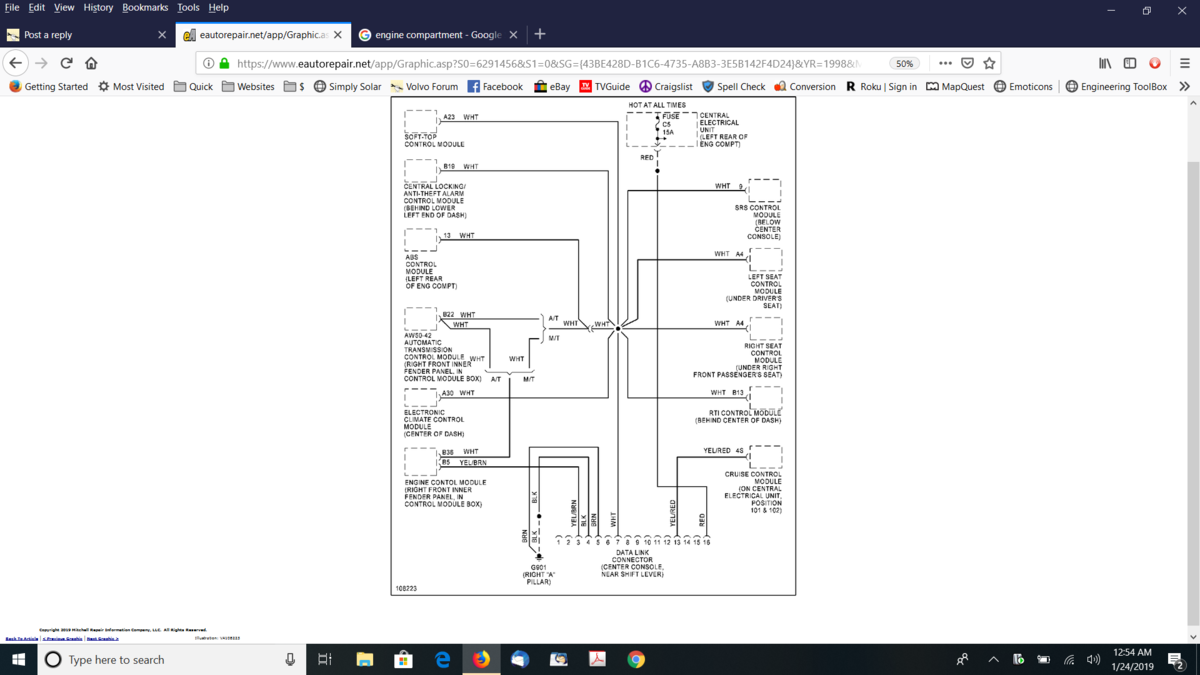Open the Bookmarks menu
The height and width of the screenshot is (675, 1200).
point(145,7)
